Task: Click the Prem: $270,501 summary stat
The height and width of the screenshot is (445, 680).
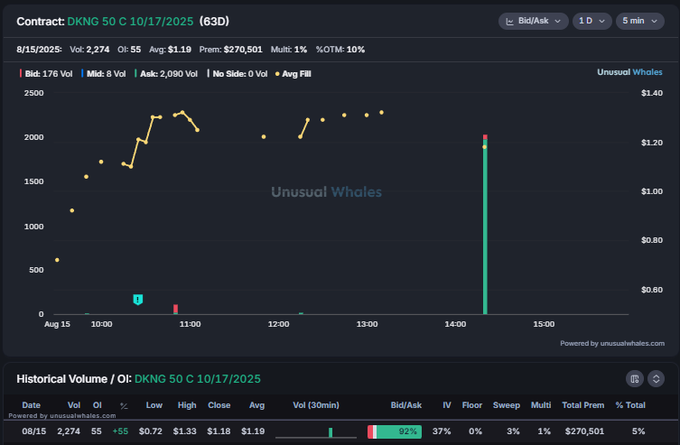Action: click(231, 49)
